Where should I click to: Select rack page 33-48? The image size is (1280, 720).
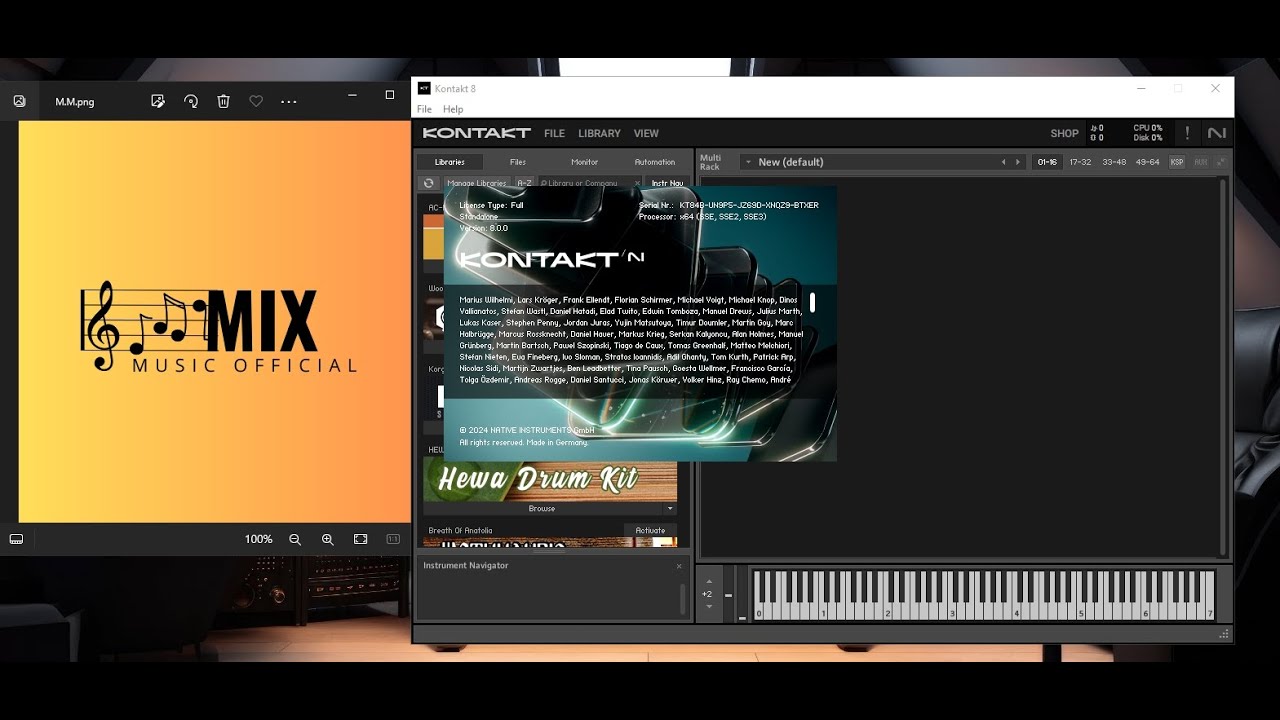point(1114,162)
